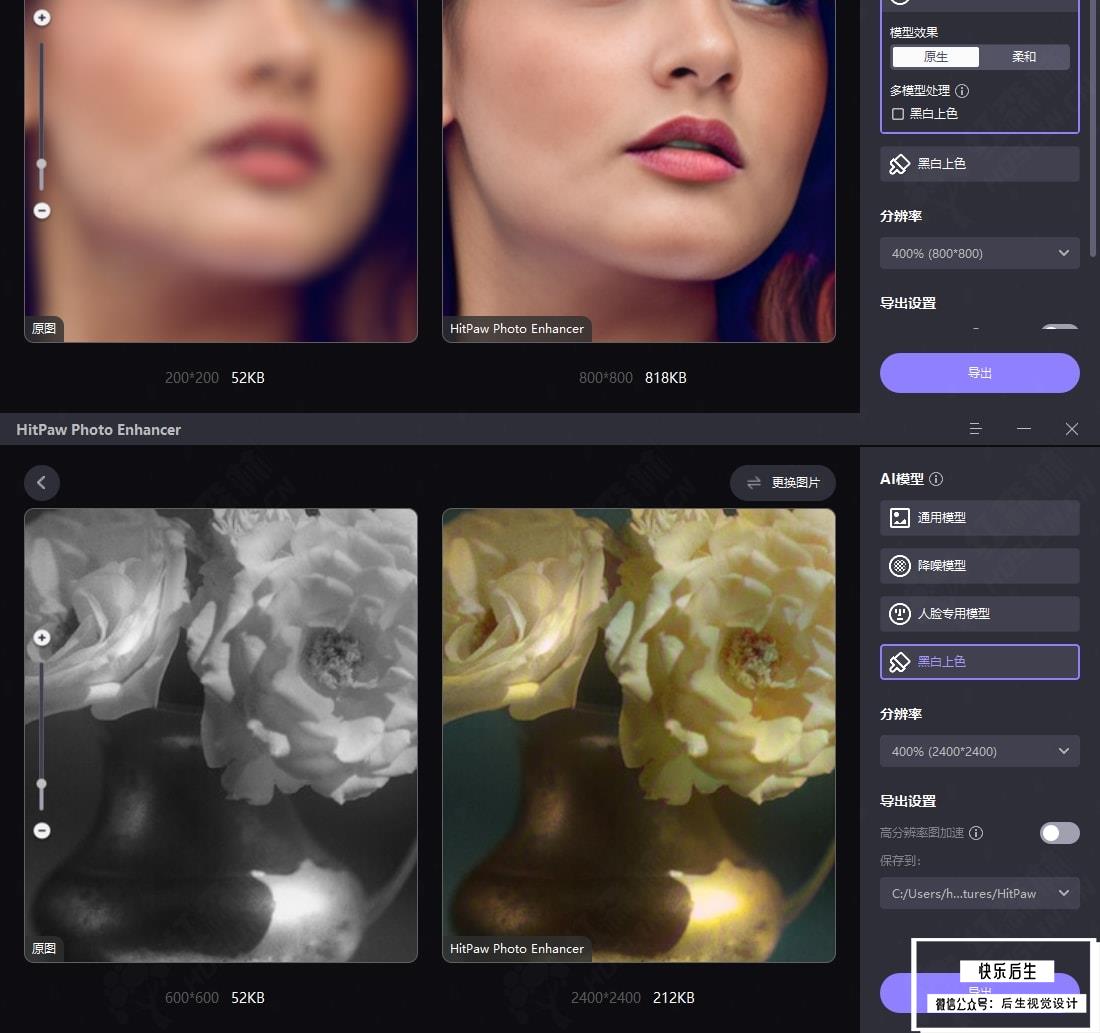Screen dimensions: 1100x1033
Task: Open the 多模型处理 info icon
Action: [x=962, y=91]
